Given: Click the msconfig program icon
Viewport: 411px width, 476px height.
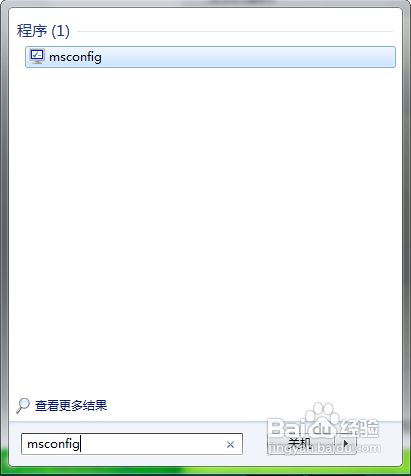Looking at the screenshot, I should [37, 57].
